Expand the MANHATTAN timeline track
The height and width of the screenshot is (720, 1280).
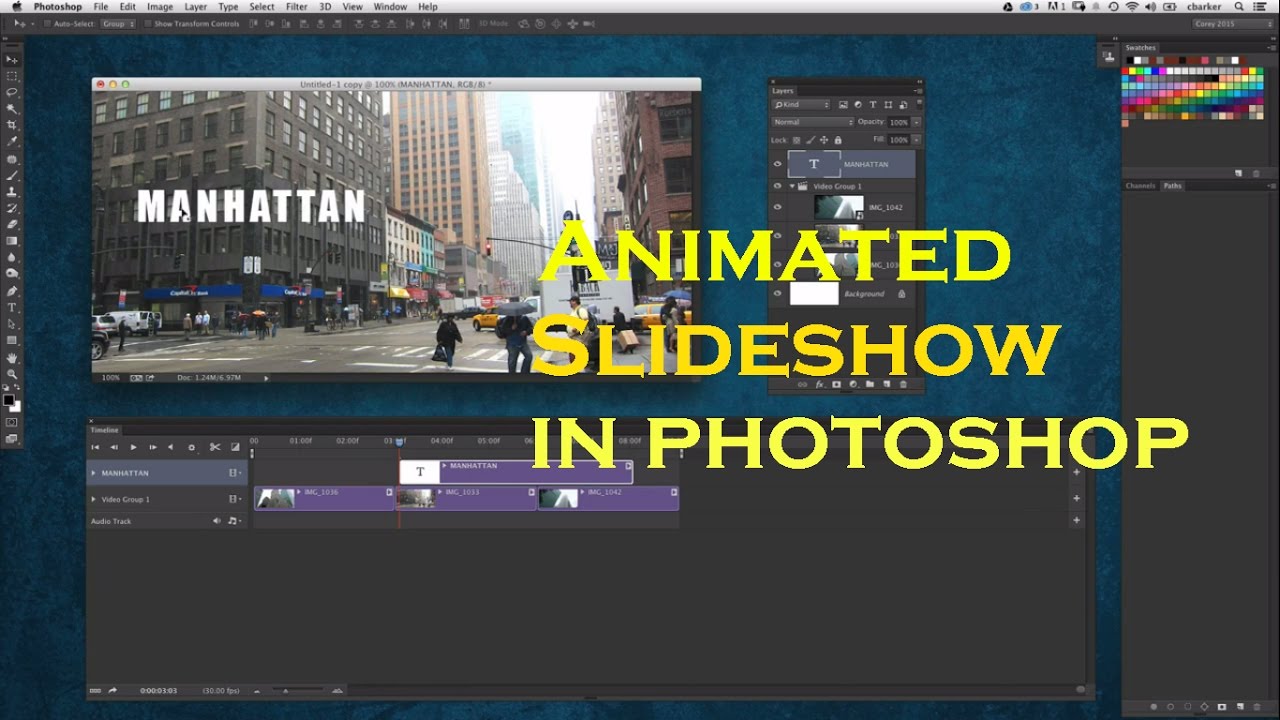(94, 473)
